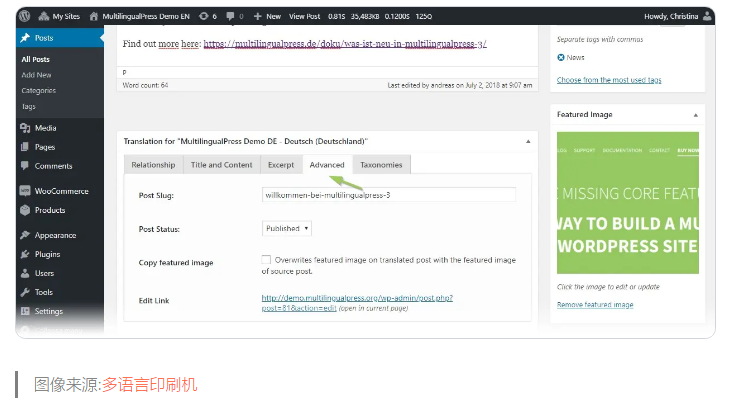
Task: Open the comments bubble icon in admin bar
Action: pyautogui.click(x=230, y=16)
